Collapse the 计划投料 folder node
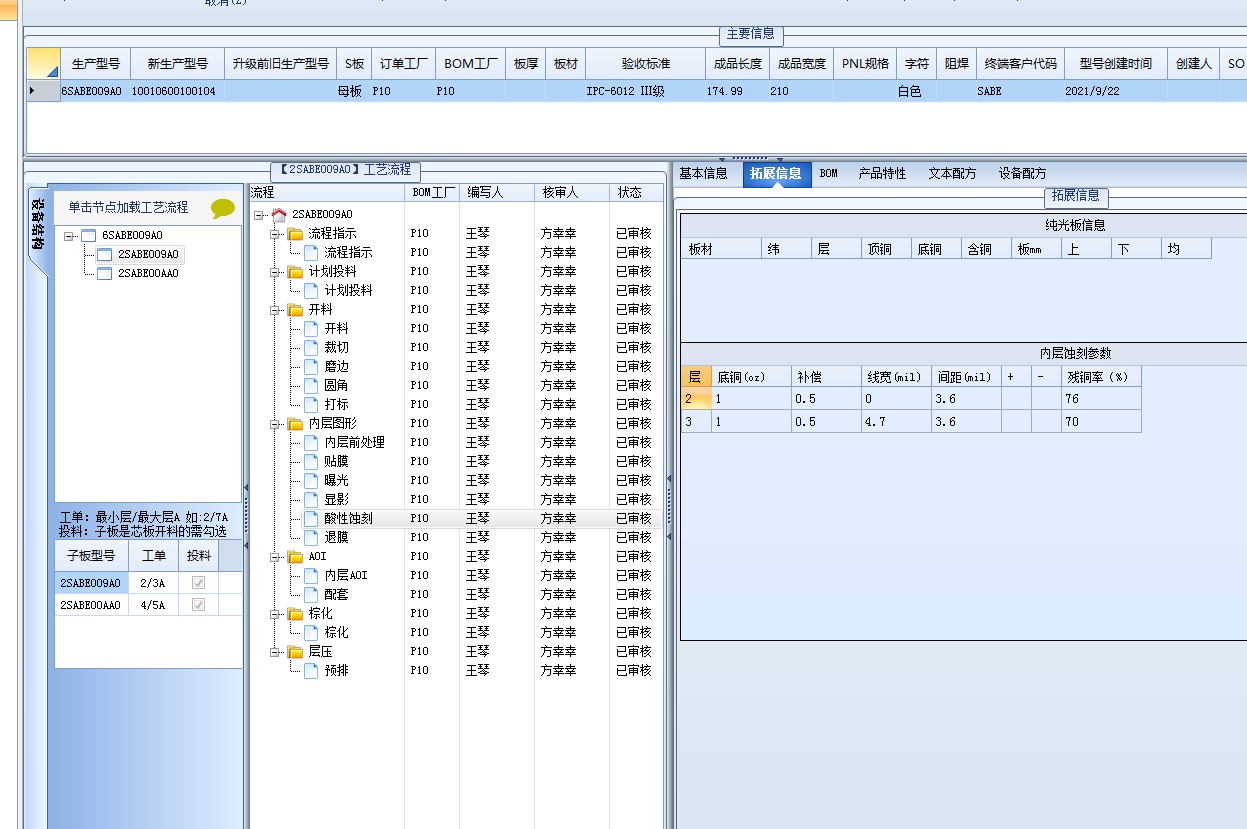The height and width of the screenshot is (829, 1247). (x=275, y=271)
